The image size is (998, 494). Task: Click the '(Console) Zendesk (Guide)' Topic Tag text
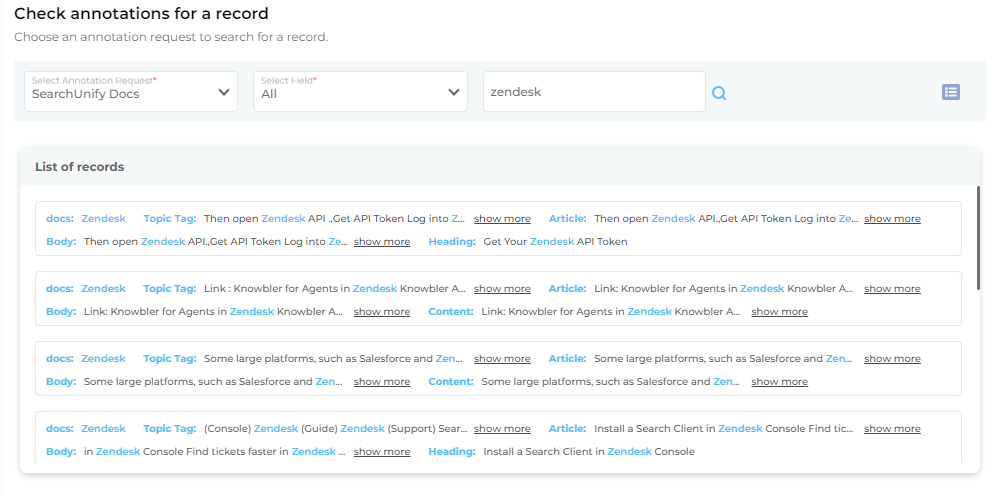(335, 428)
